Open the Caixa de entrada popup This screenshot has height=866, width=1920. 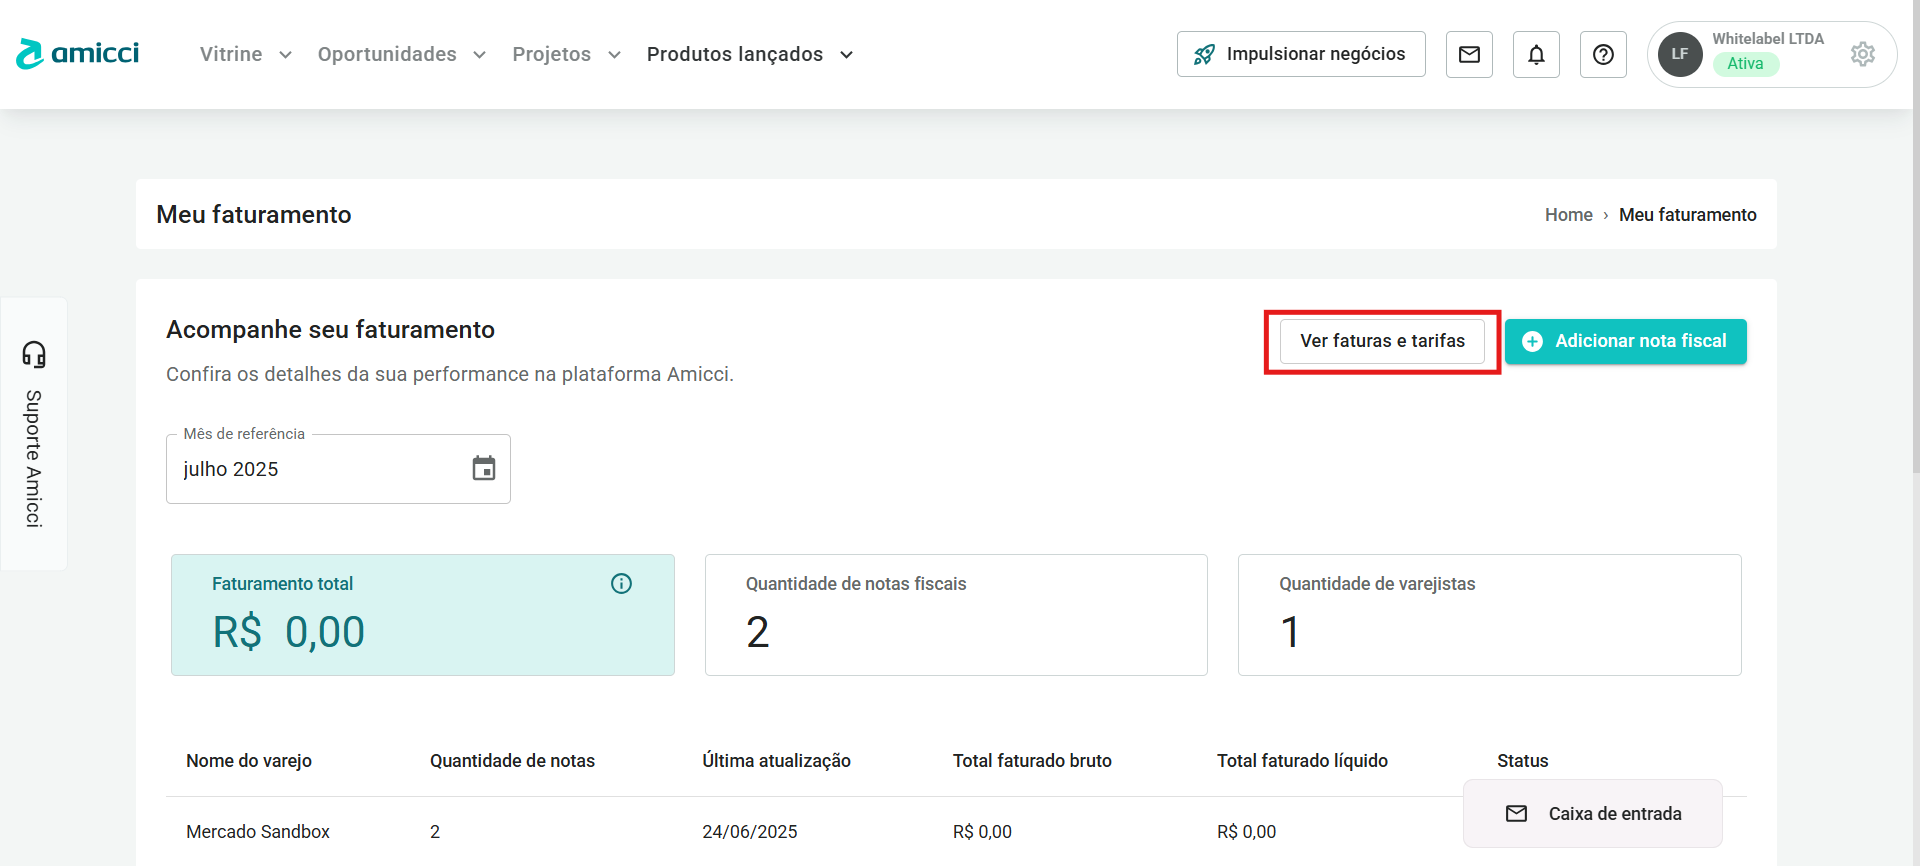1593,814
